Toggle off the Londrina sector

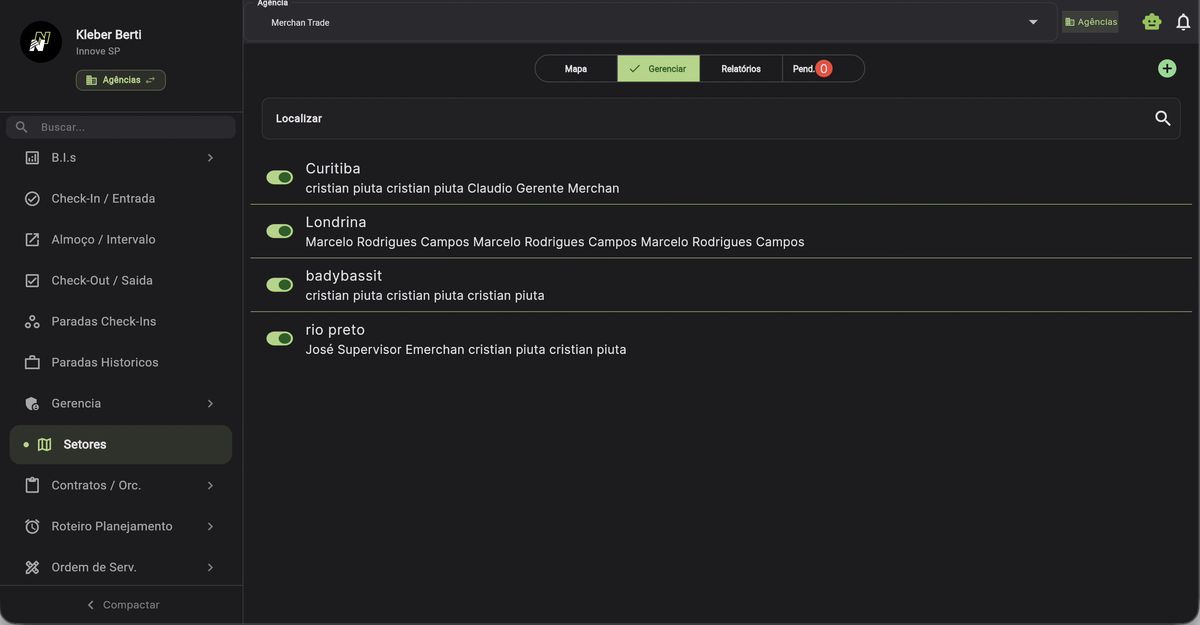279,231
